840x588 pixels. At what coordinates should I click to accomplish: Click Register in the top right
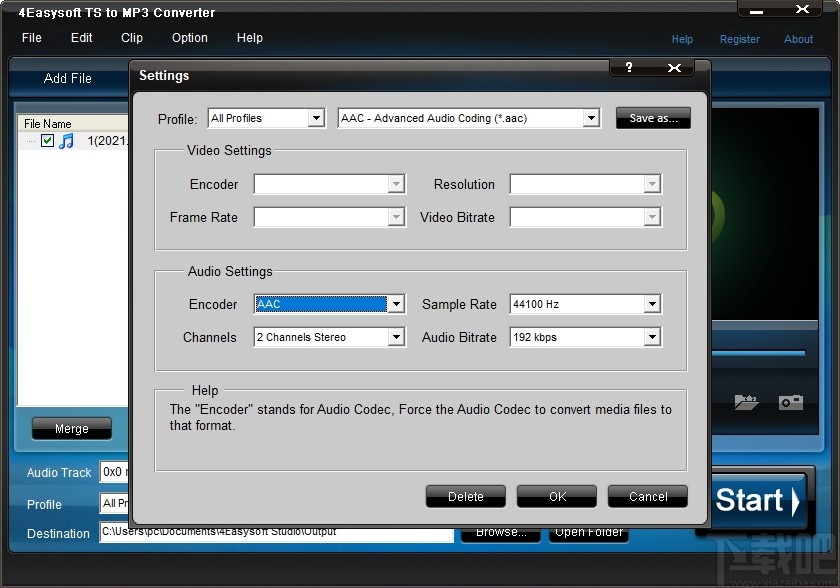point(740,39)
